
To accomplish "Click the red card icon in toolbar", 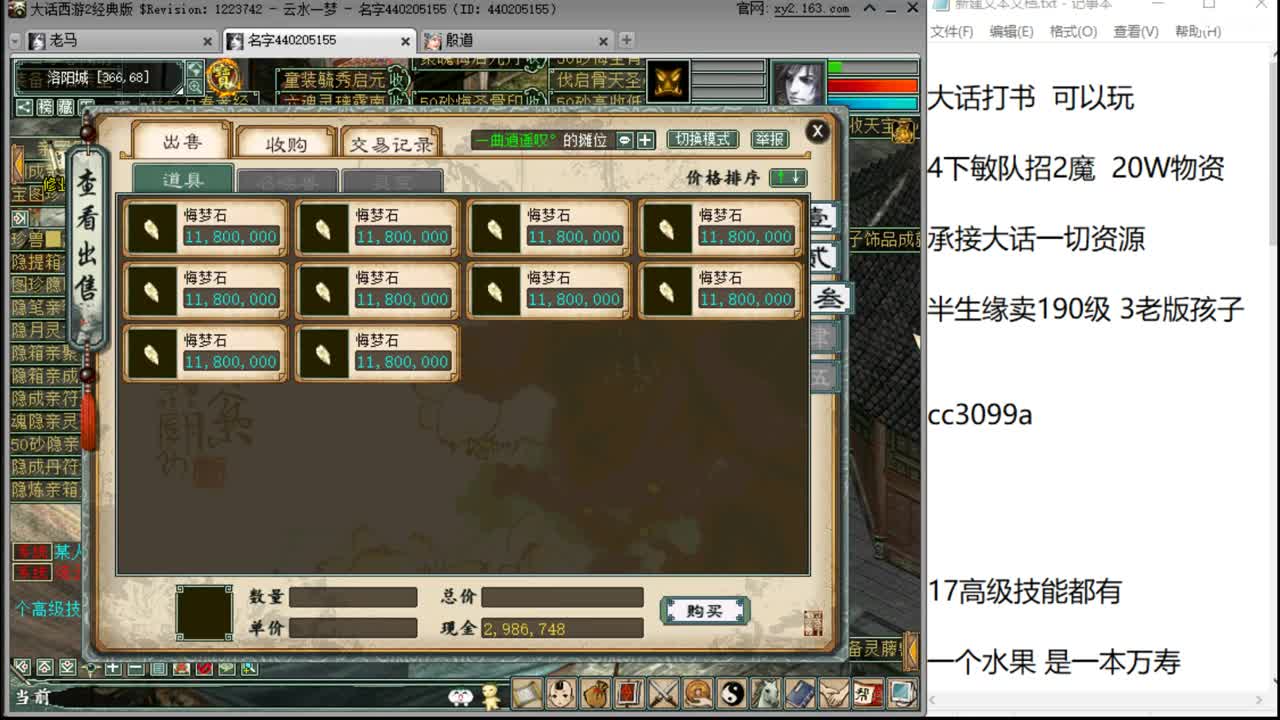I will [630, 693].
